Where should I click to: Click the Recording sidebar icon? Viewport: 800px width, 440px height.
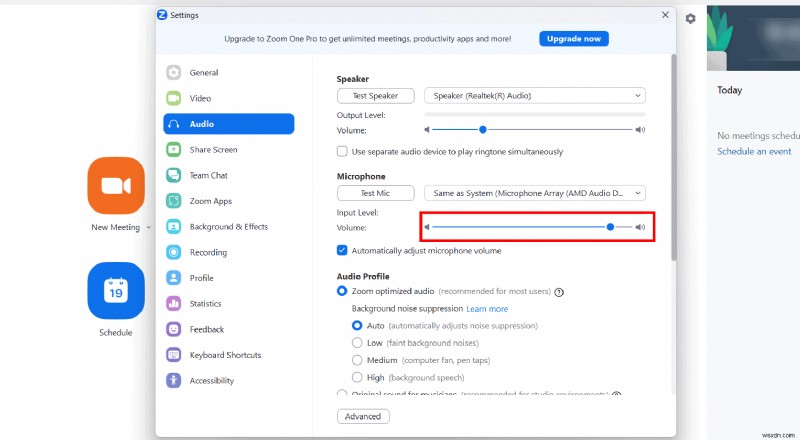pos(173,252)
